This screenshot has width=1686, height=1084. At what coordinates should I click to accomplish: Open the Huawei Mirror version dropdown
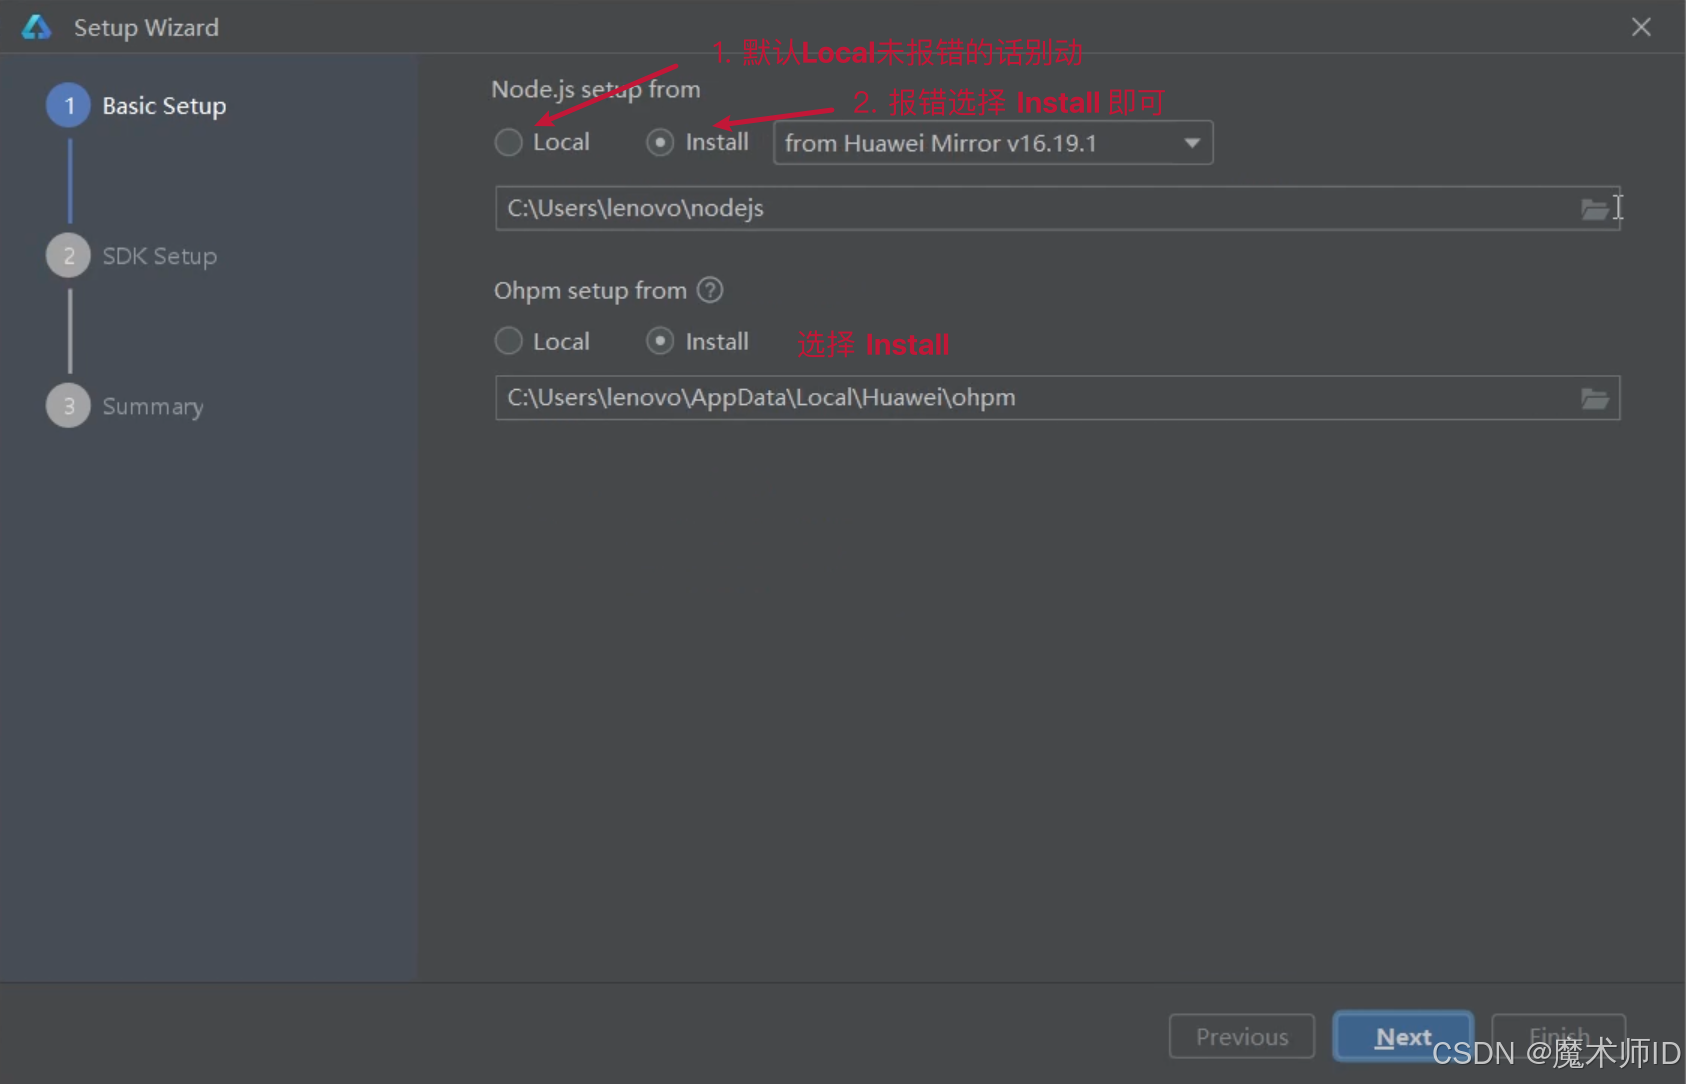click(993, 143)
